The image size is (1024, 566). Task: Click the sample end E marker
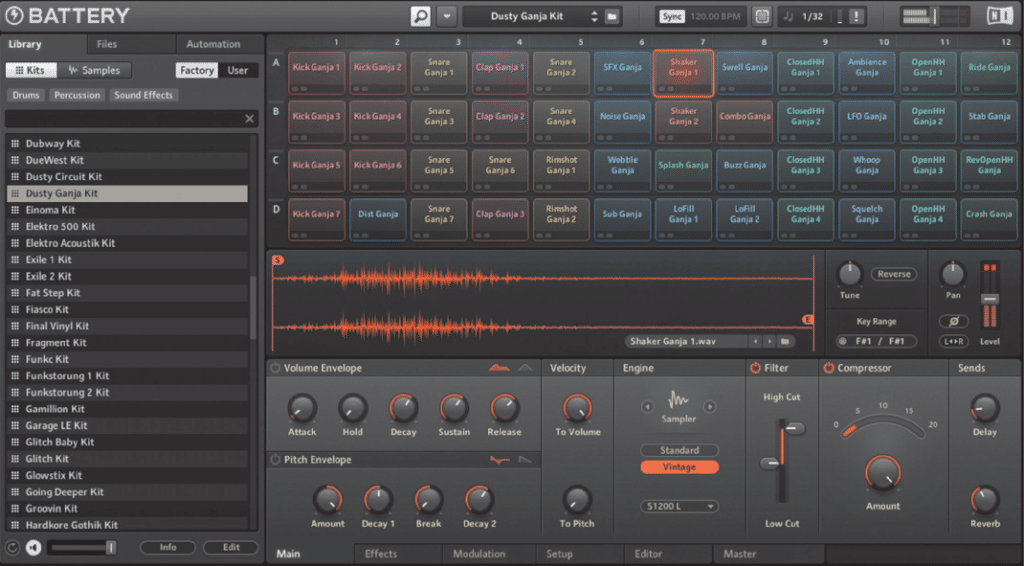pos(807,319)
